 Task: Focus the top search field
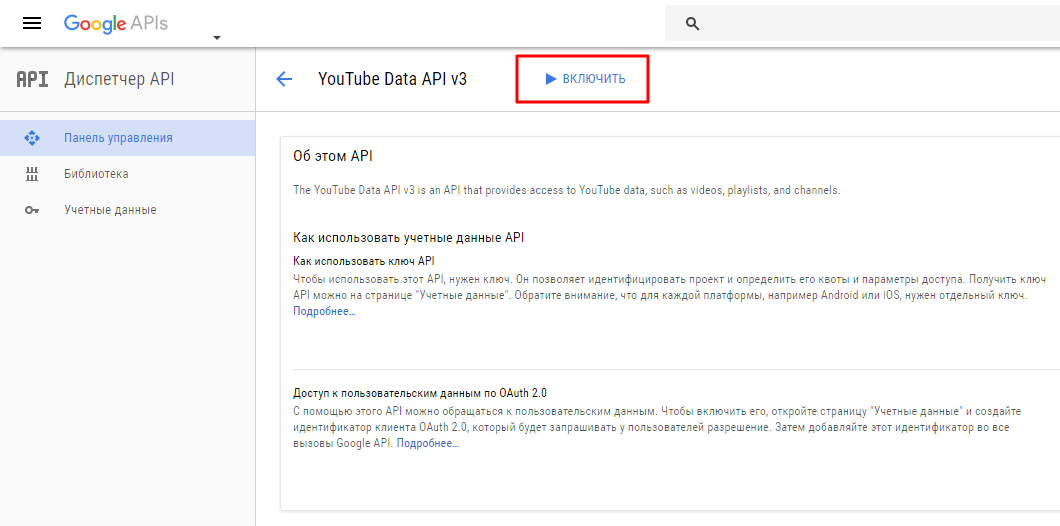[x=862, y=24]
